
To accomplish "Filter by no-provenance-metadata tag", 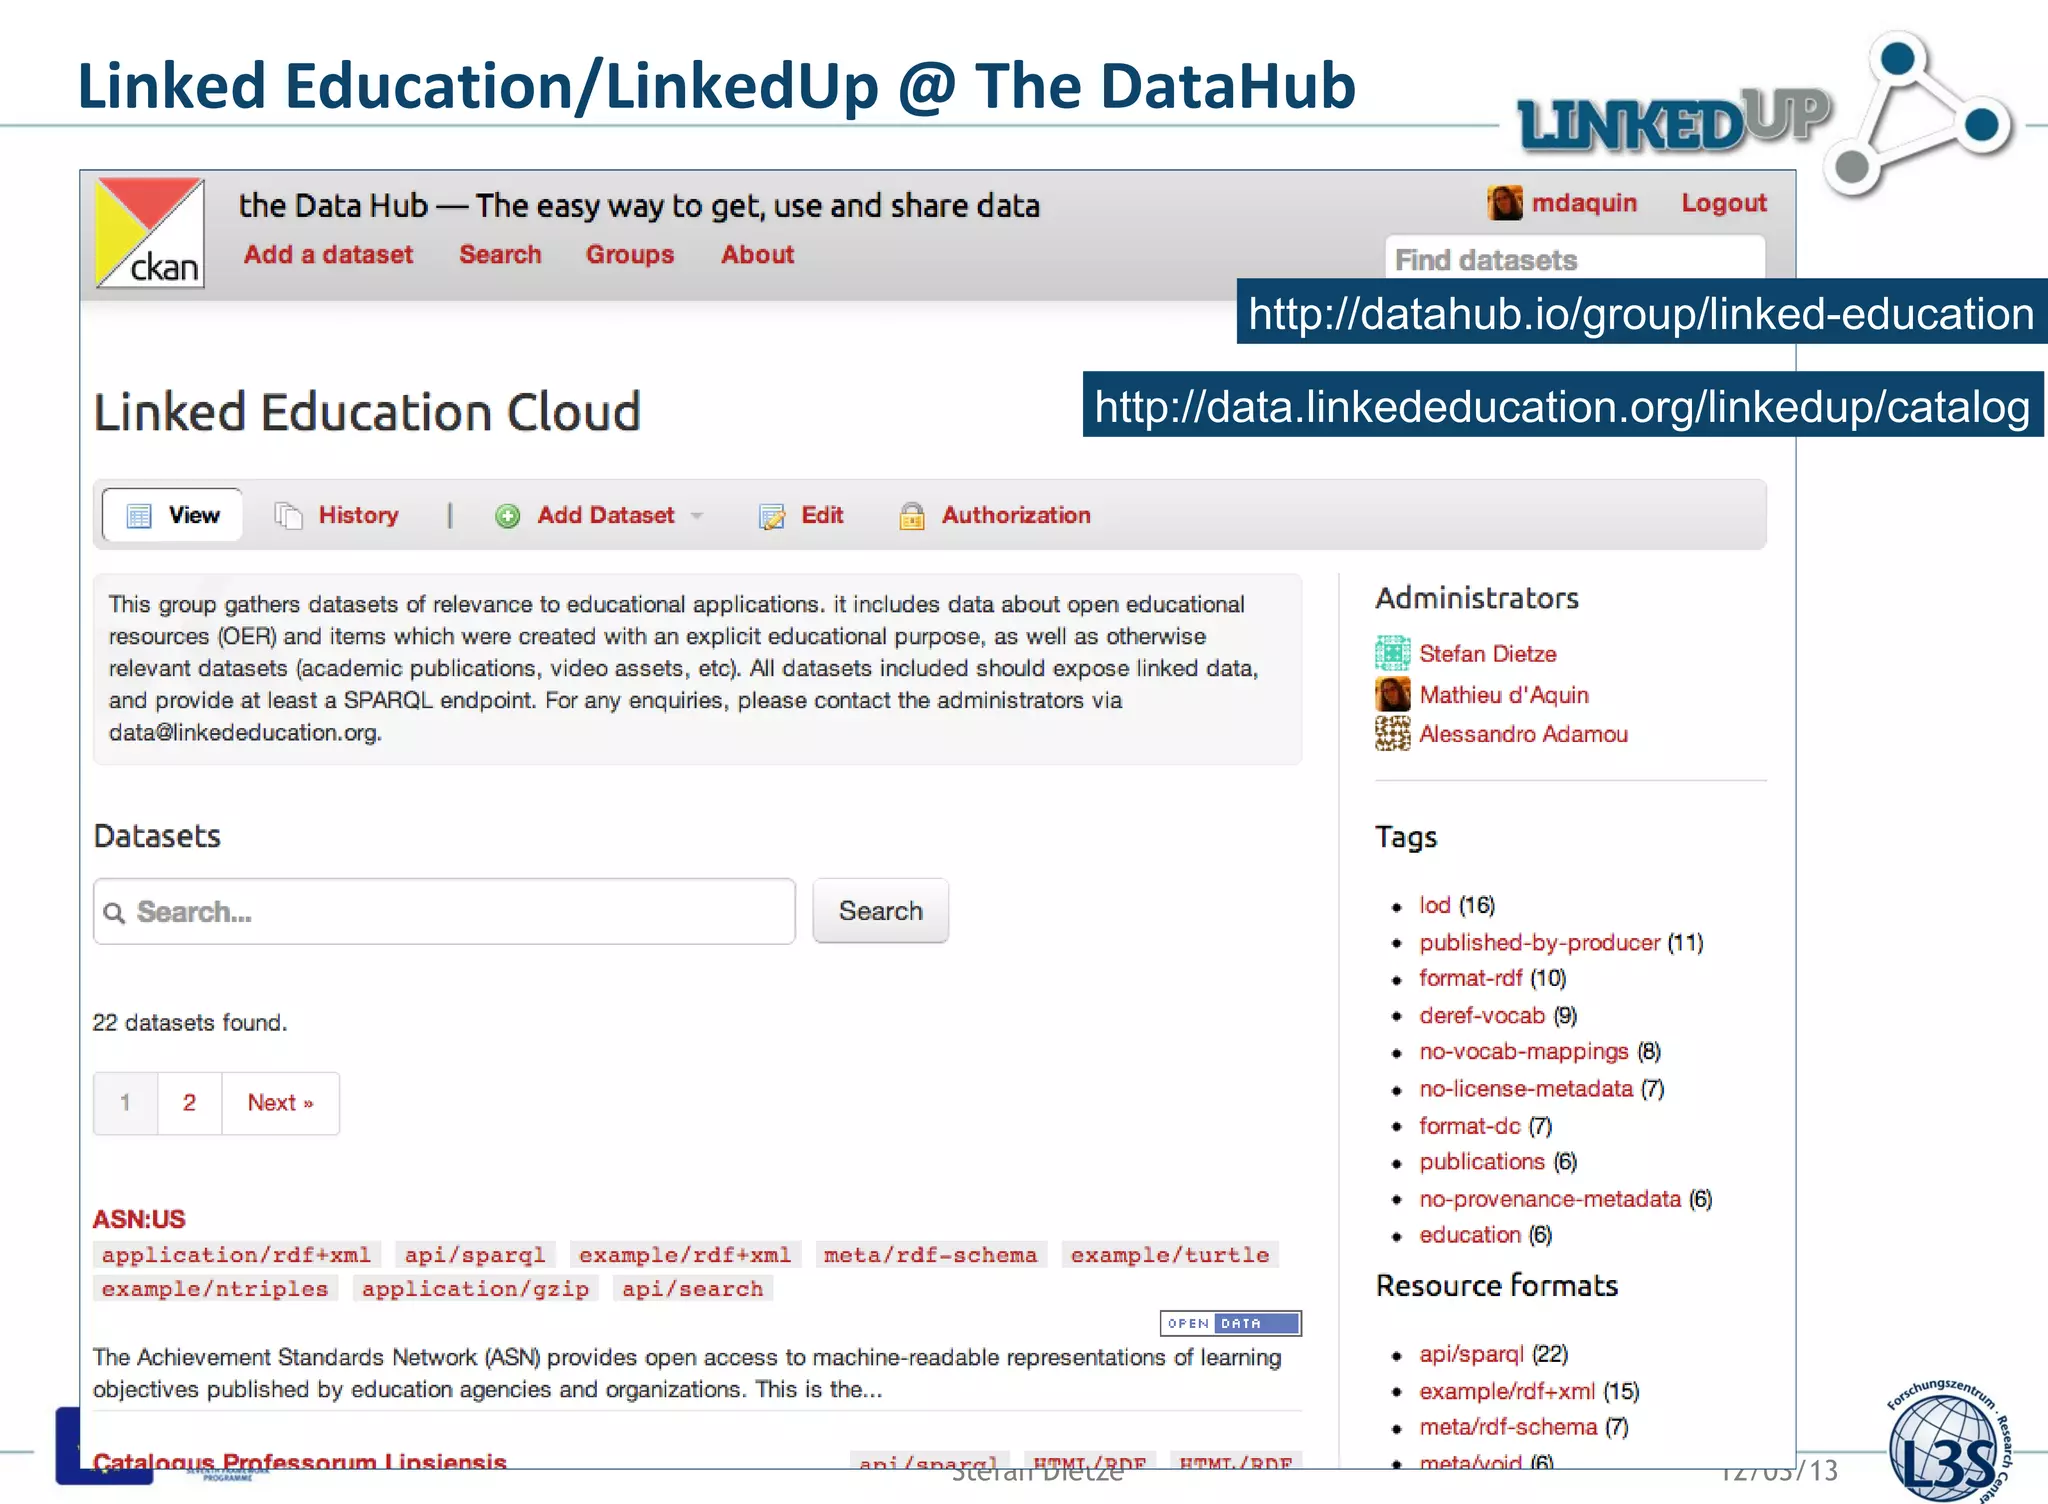I will [x=1550, y=1198].
